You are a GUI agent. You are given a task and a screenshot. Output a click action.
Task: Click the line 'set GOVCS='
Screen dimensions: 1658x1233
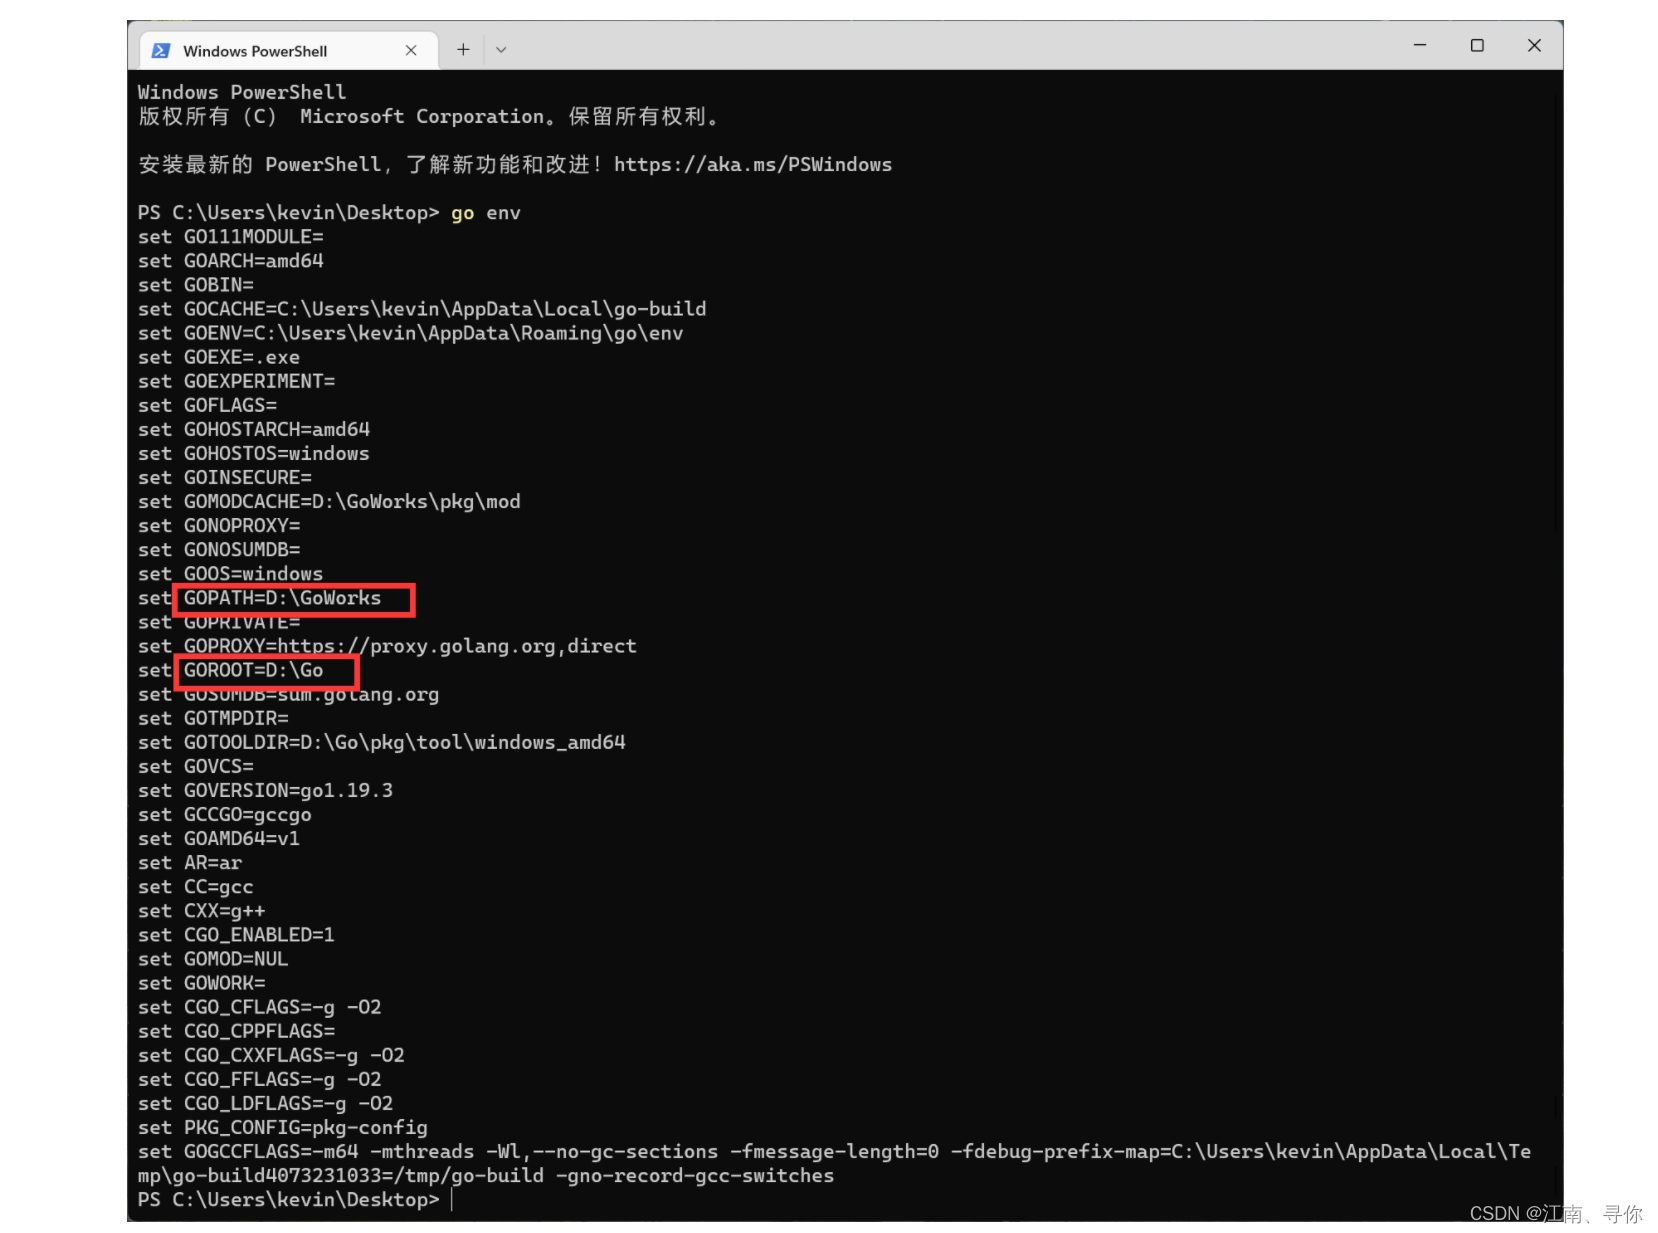tap(196, 766)
